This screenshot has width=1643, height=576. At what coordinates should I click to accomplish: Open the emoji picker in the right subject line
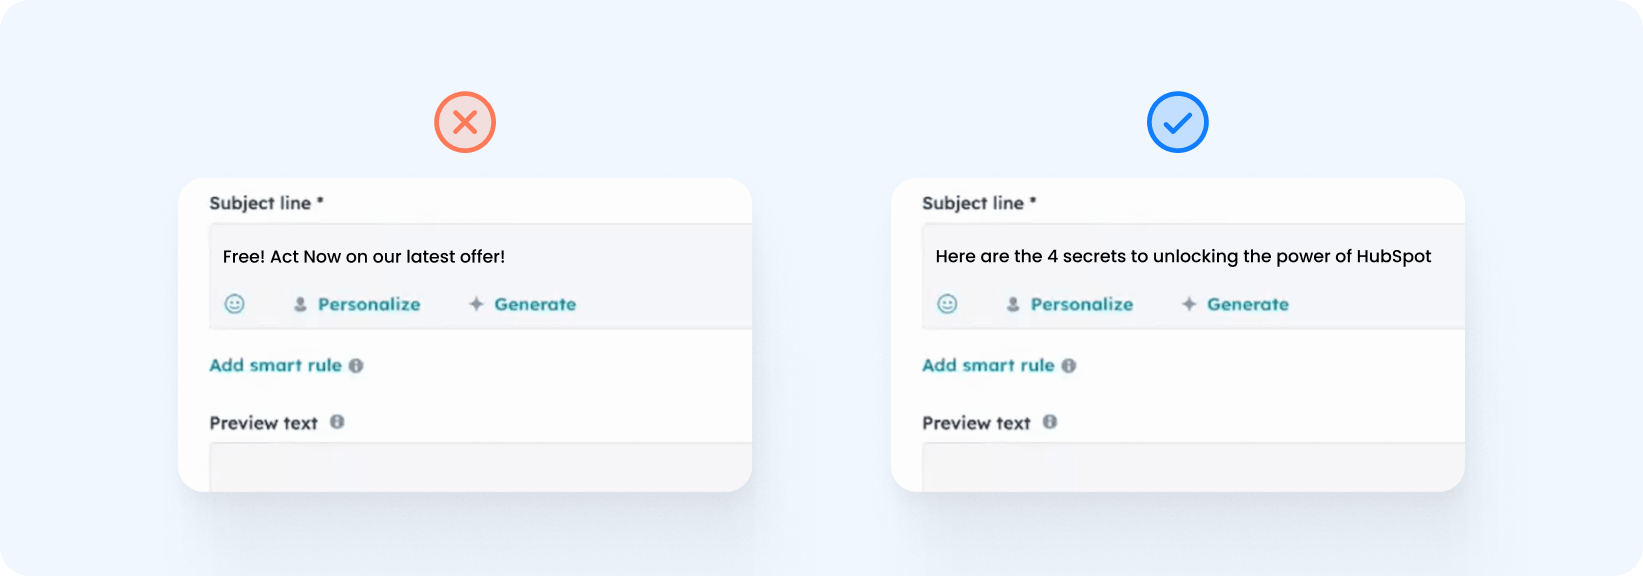tap(948, 302)
